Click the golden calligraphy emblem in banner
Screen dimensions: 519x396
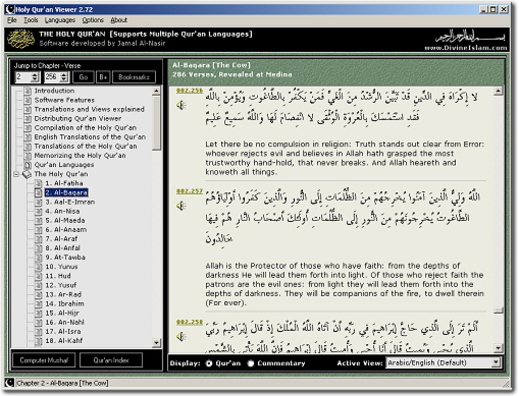click(x=21, y=39)
